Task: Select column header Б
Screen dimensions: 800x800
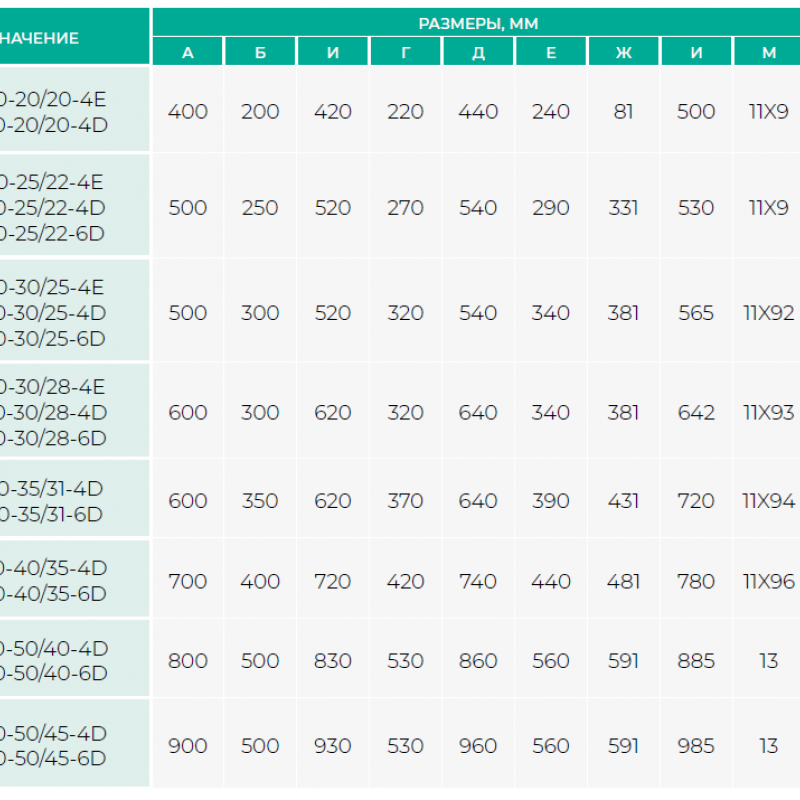Action: coord(260,52)
